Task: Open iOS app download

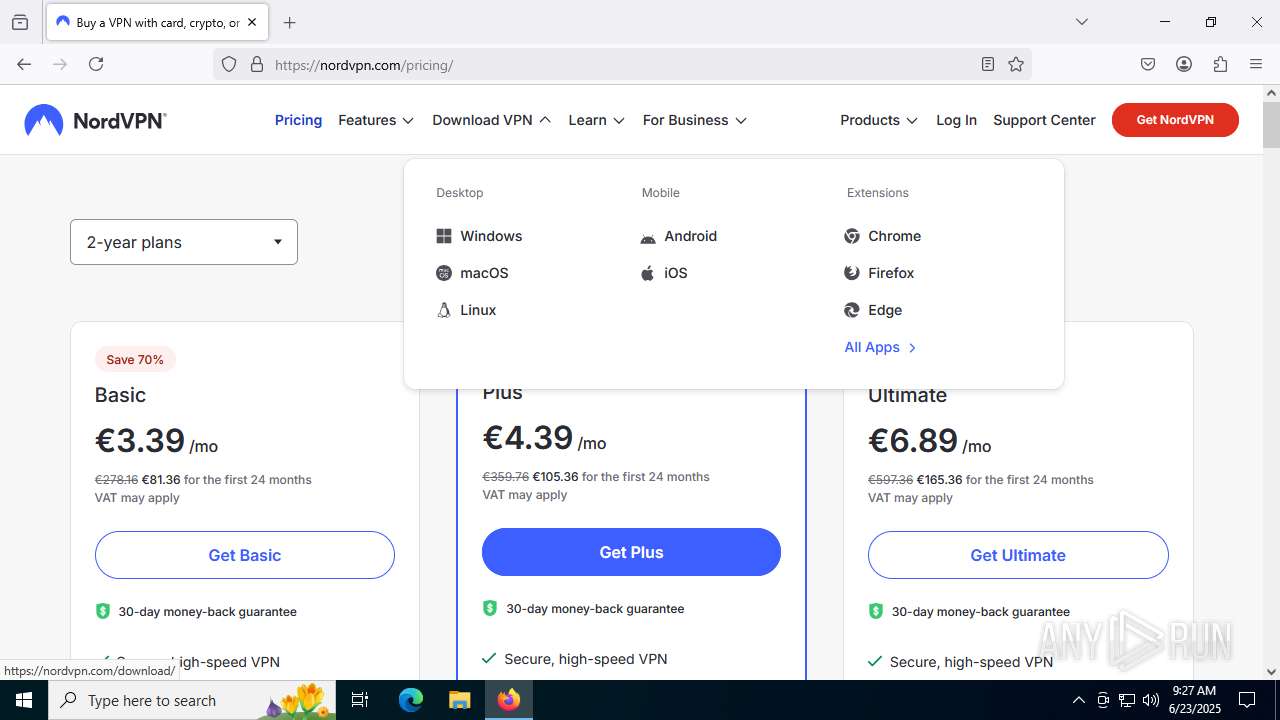Action: tap(664, 273)
